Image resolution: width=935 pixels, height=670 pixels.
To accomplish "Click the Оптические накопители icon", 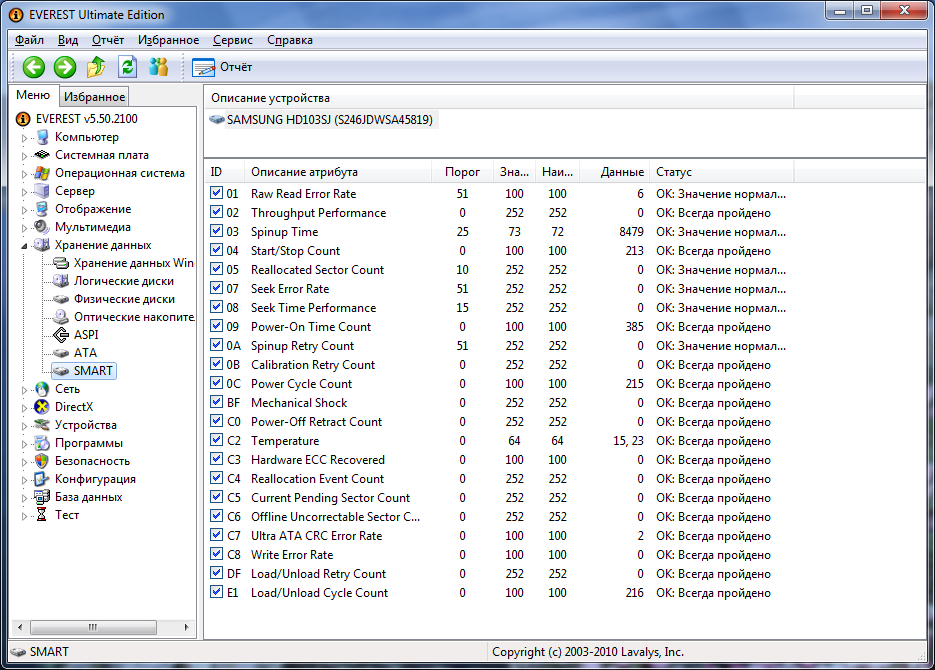I will point(61,317).
